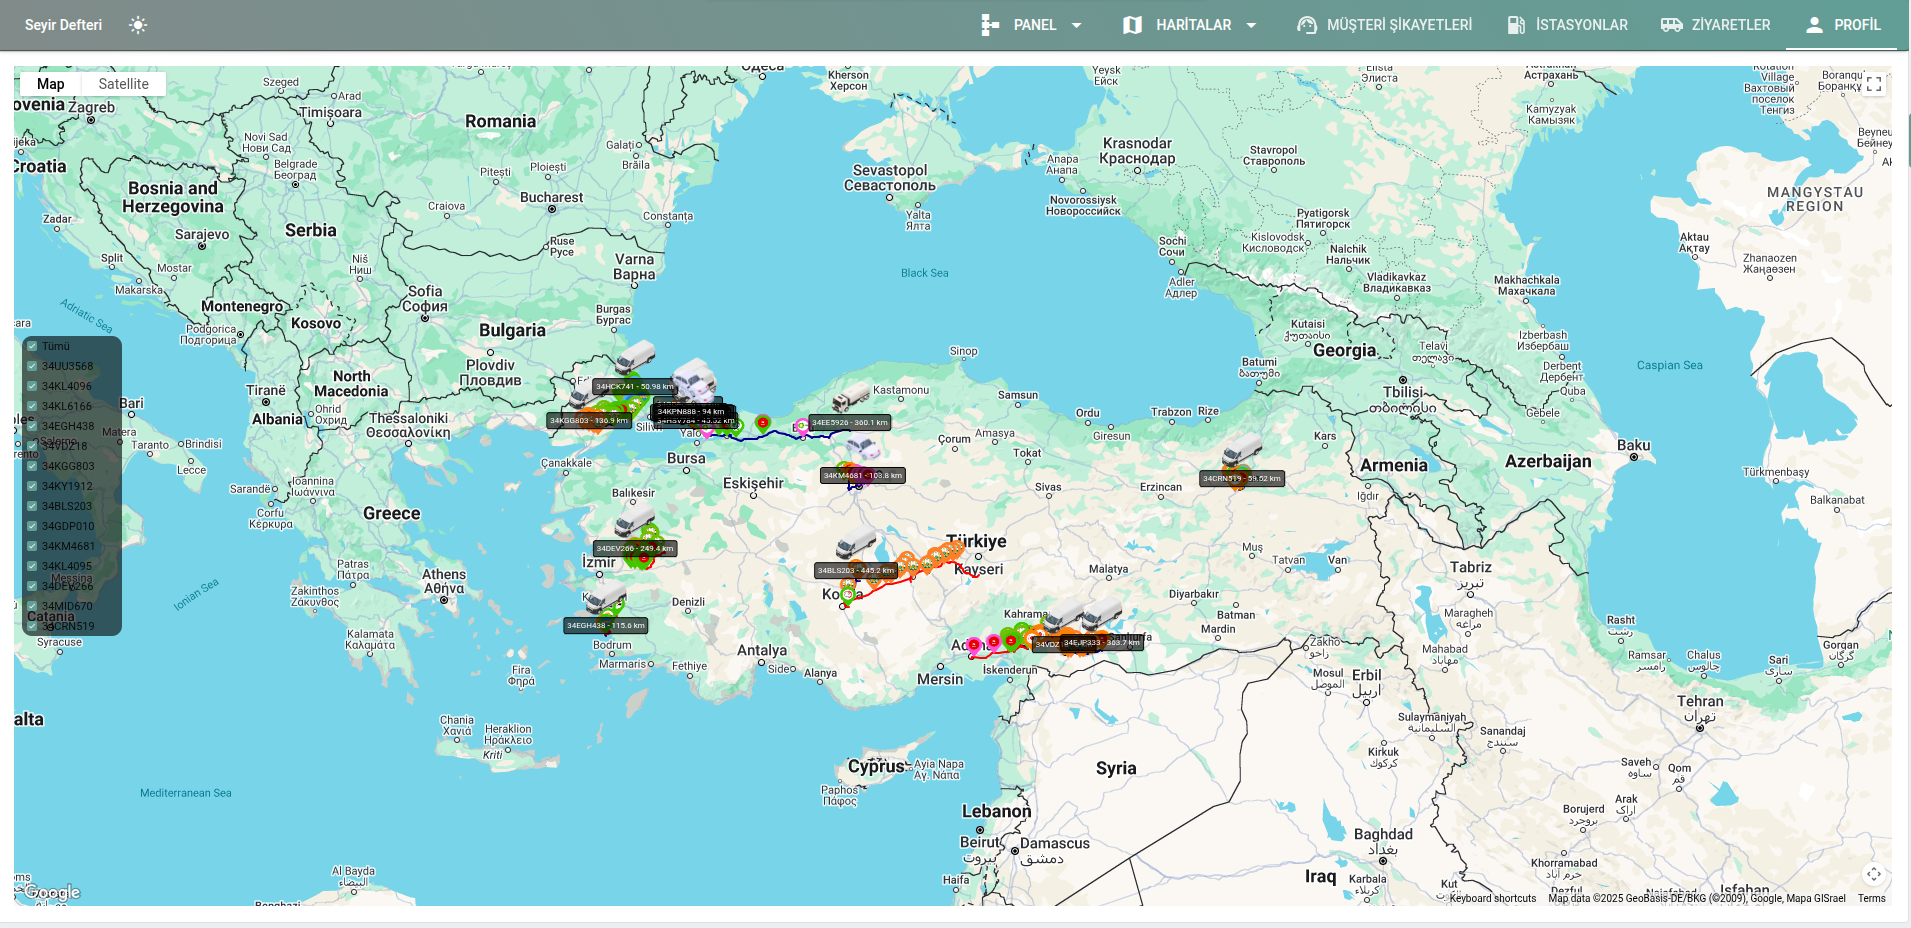Disable the 34UU3568 vehicle checkbox

[x=33, y=366]
